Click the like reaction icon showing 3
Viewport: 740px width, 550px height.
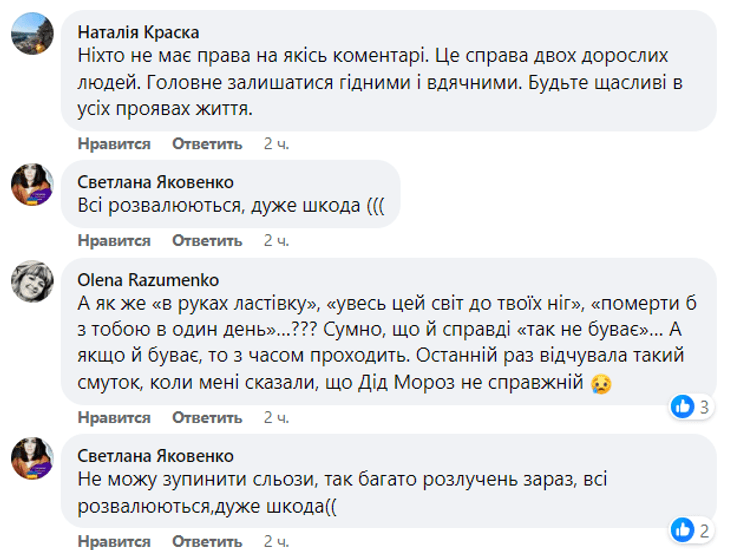click(684, 407)
